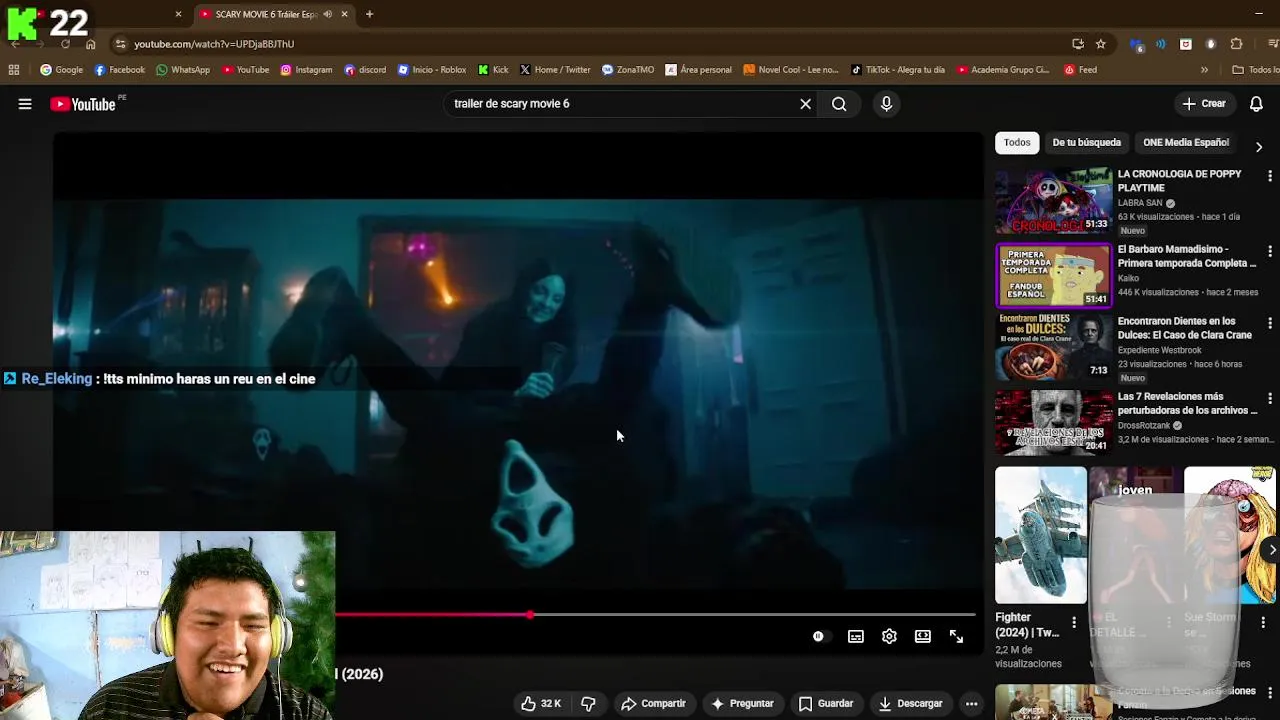Bookmark this page with star
1280x720 pixels.
(1100, 44)
